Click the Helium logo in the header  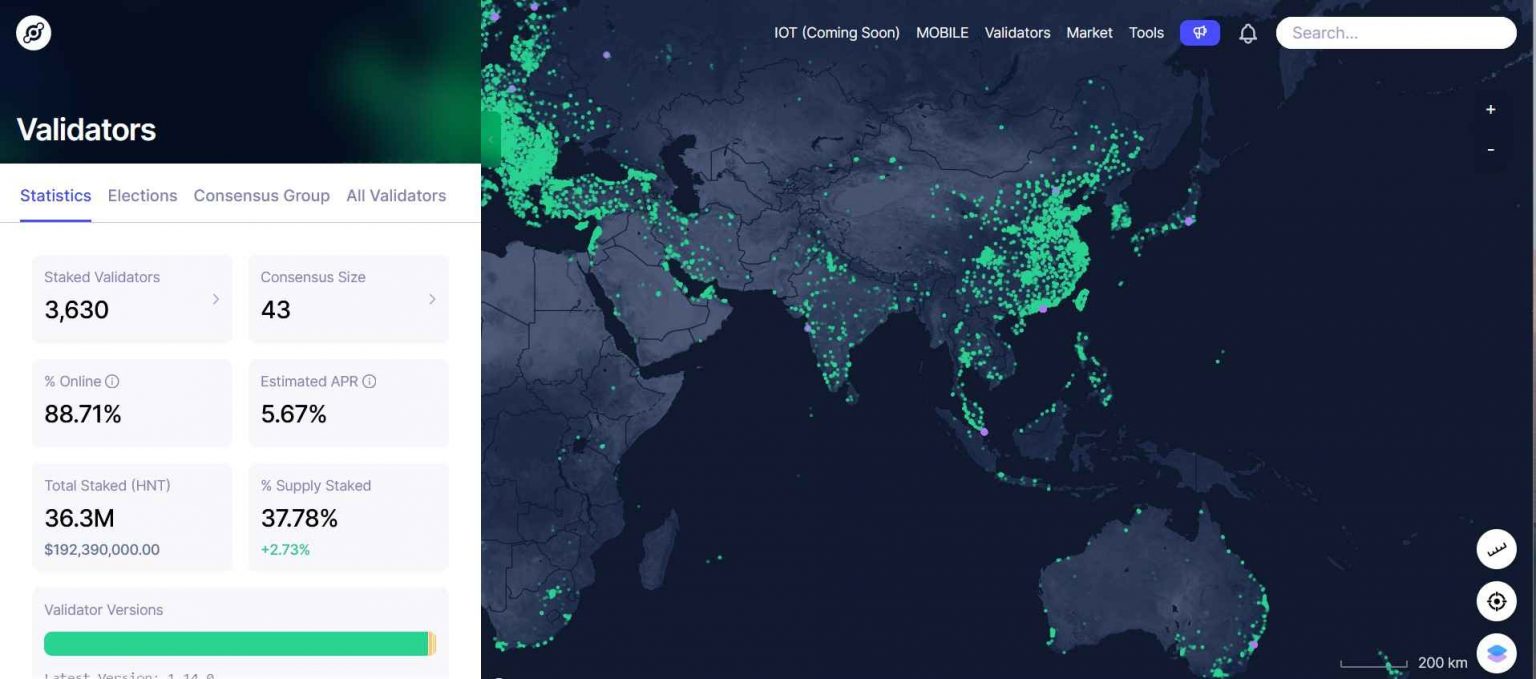(x=33, y=33)
